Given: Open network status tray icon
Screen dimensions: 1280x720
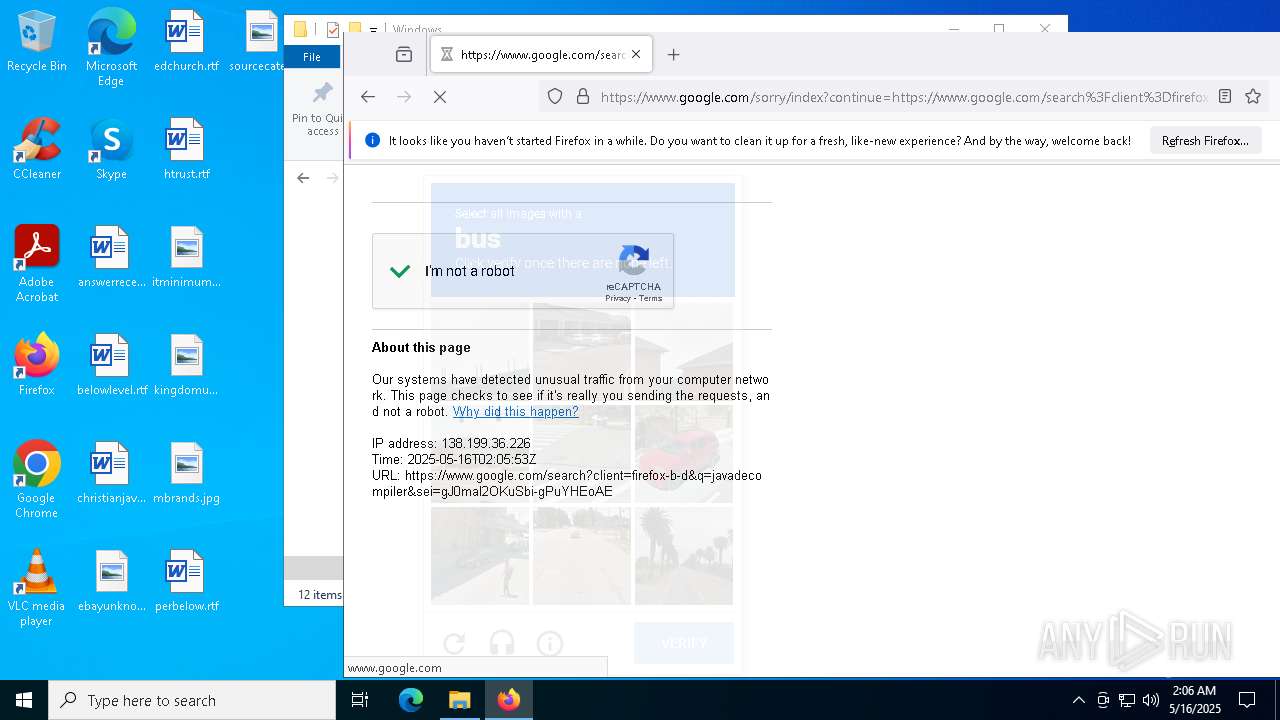Looking at the screenshot, I should pos(1127,700).
